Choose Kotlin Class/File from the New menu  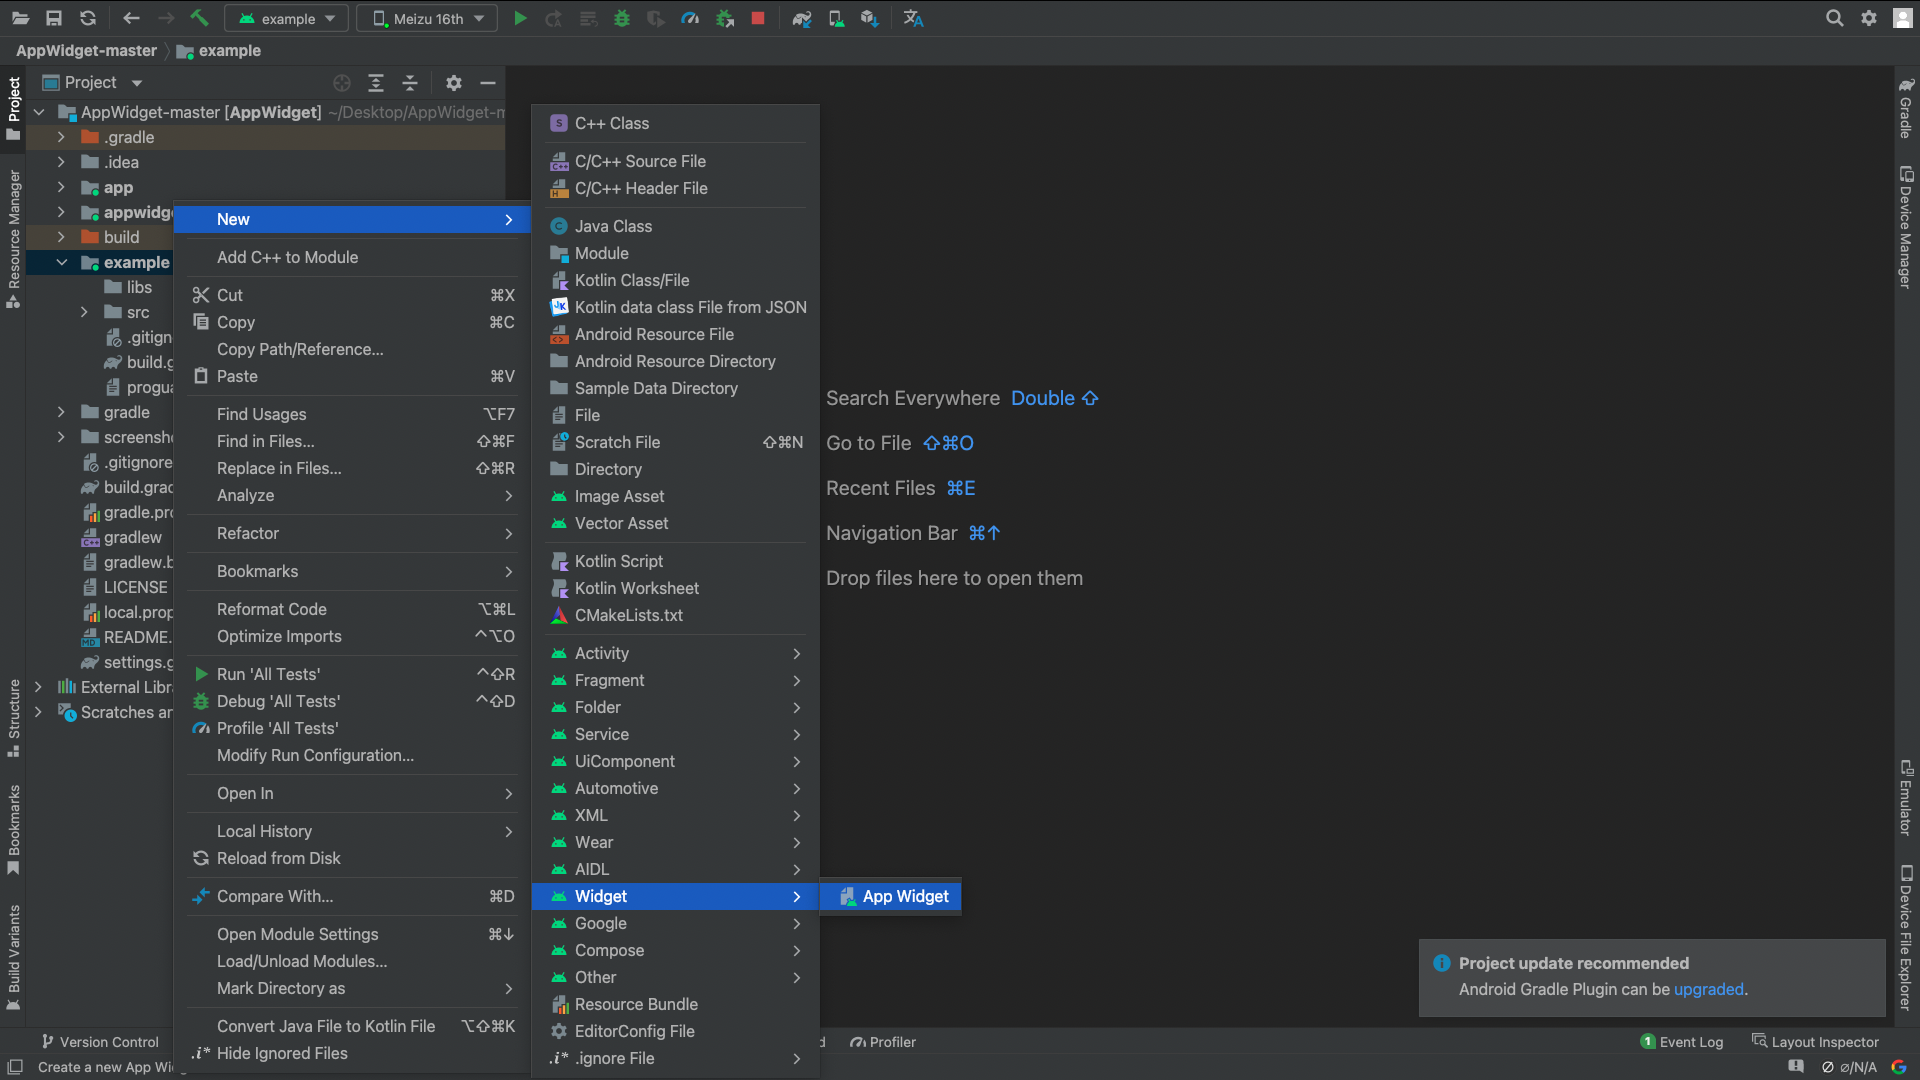[676, 280]
